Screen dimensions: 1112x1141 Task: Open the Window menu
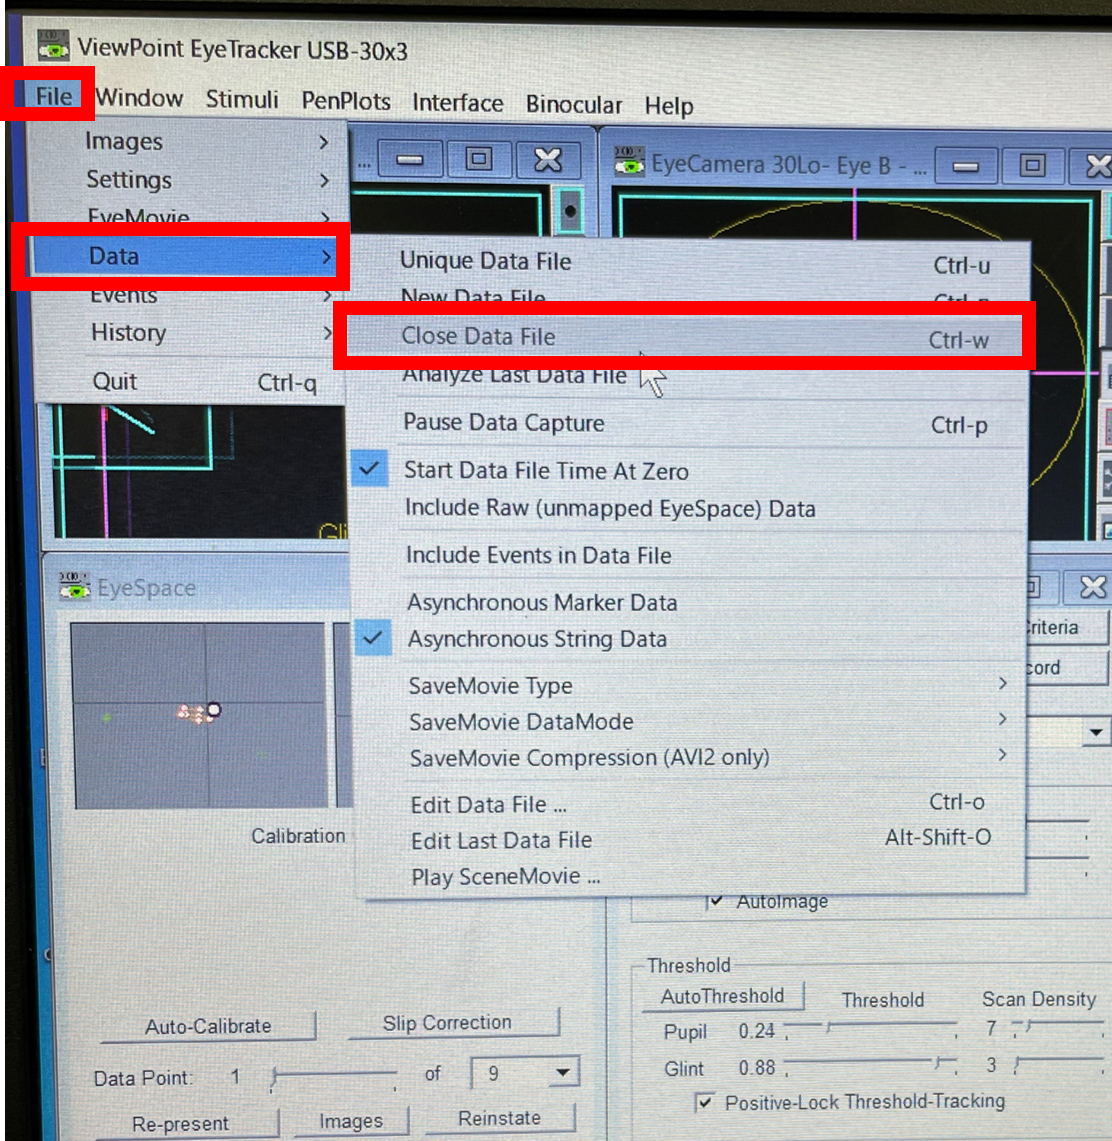(x=139, y=98)
